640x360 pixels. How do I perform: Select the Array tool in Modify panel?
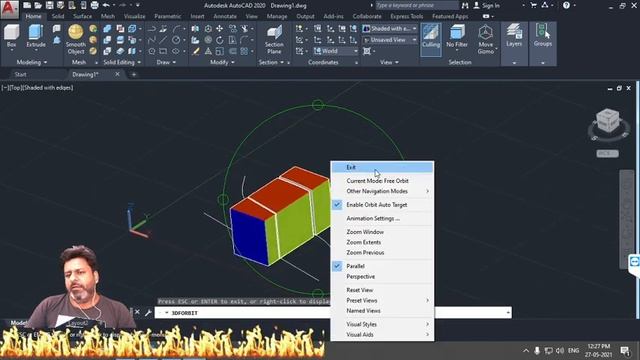(x=244, y=51)
